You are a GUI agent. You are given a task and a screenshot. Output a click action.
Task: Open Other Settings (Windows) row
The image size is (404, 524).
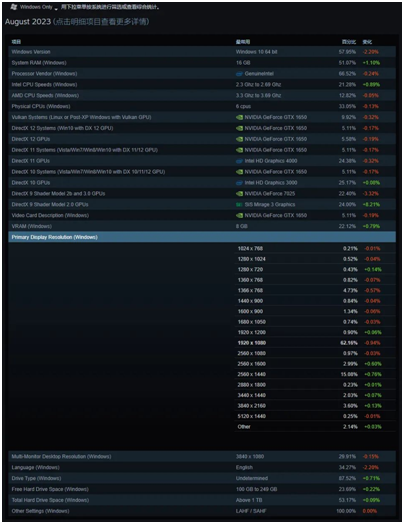pos(202,511)
